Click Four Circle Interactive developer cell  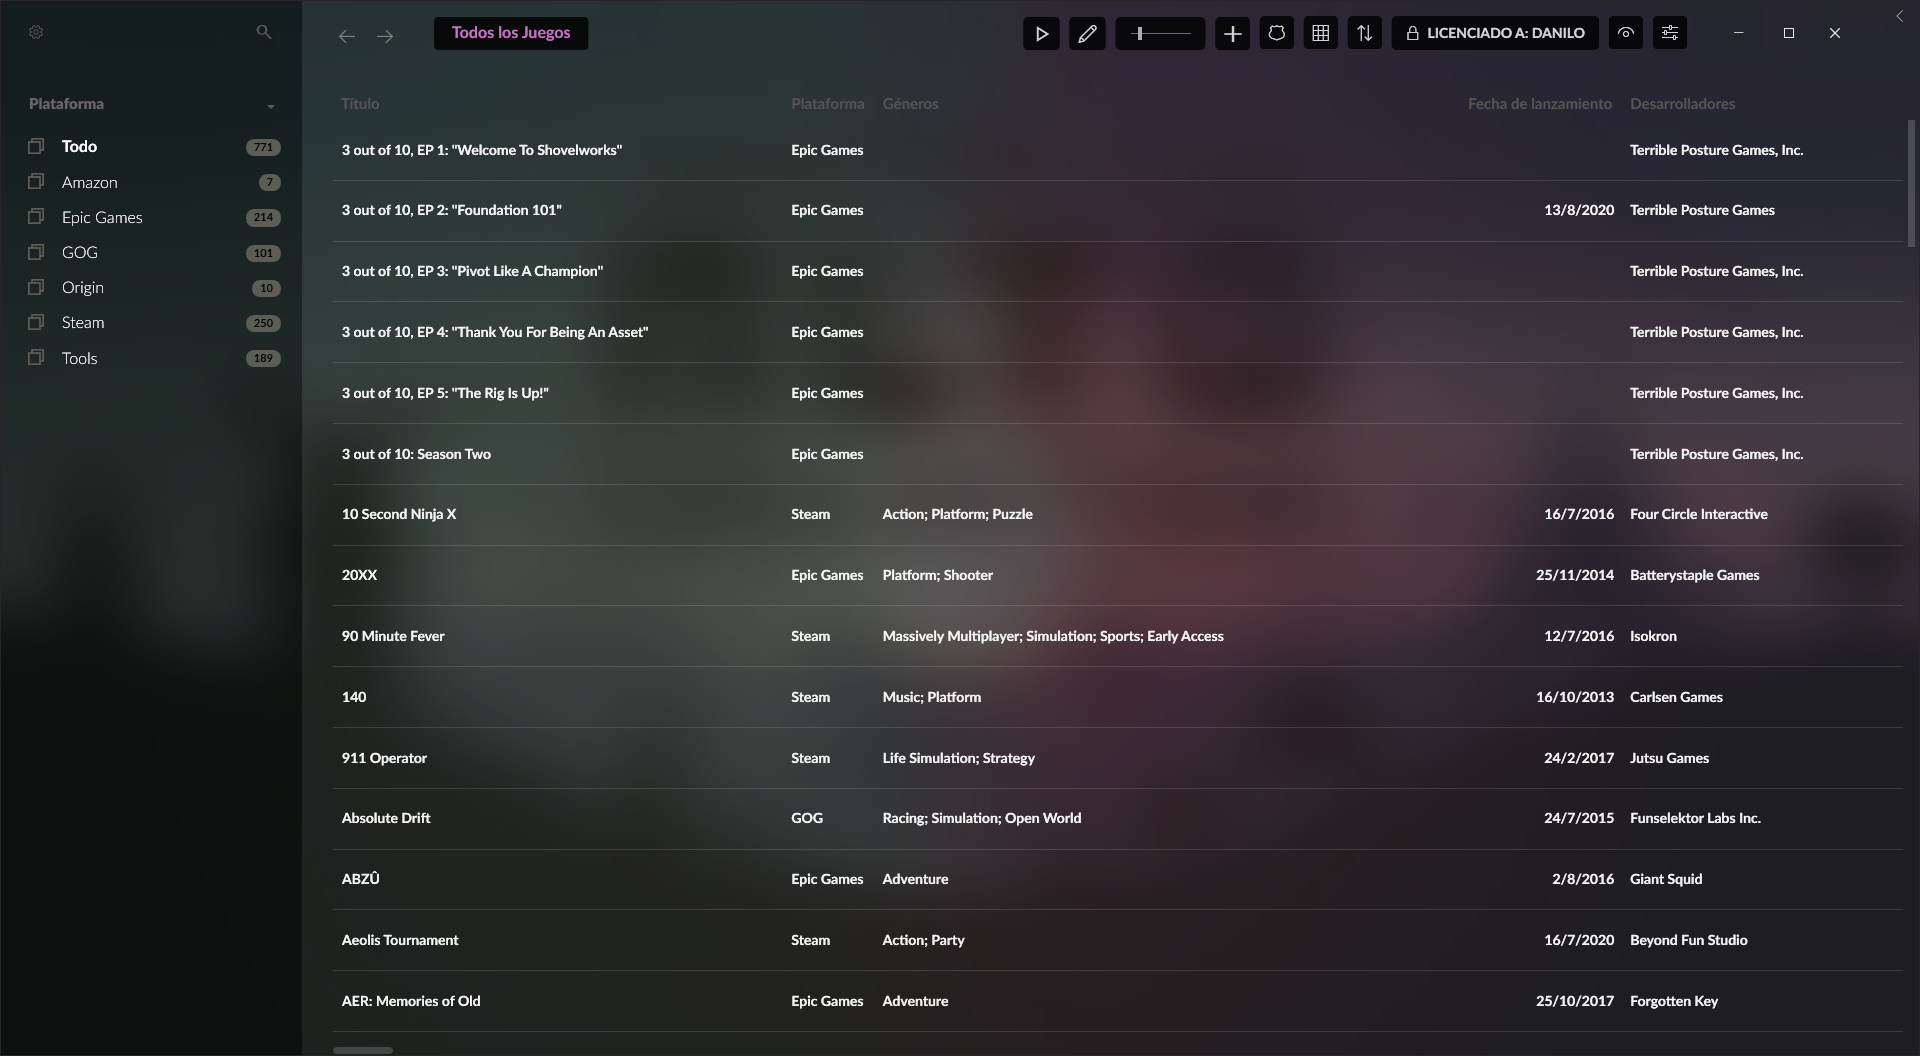pyautogui.click(x=1698, y=514)
